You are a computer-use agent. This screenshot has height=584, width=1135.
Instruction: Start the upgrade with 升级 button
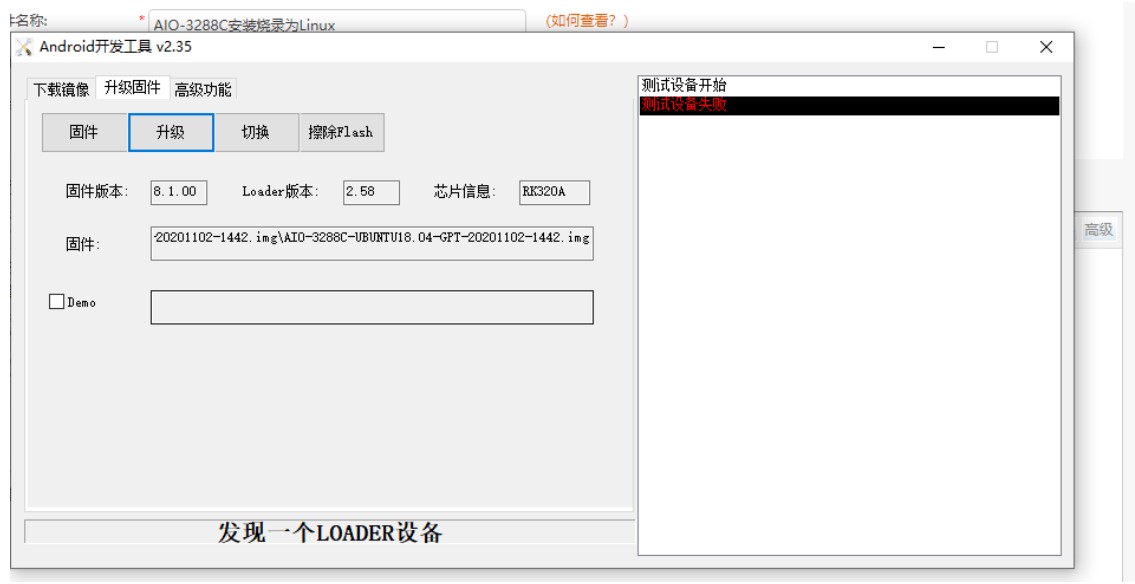[x=171, y=132]
